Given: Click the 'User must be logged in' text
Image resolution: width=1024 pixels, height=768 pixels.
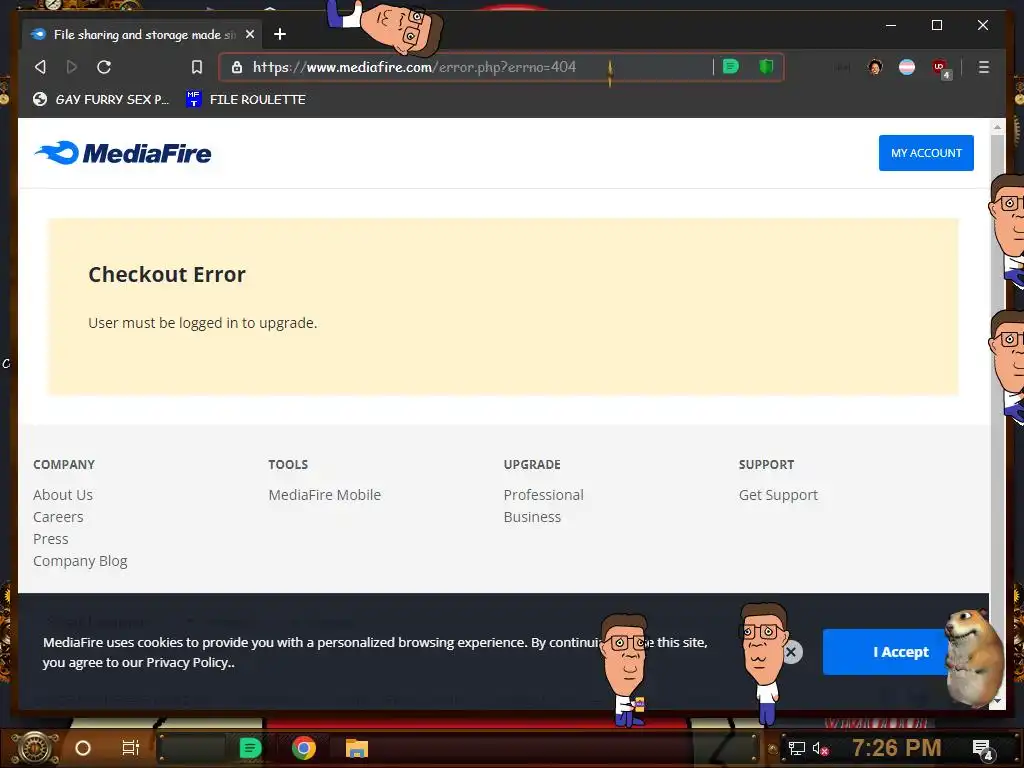Looking at the screenshot, I should tap(202, 323).
